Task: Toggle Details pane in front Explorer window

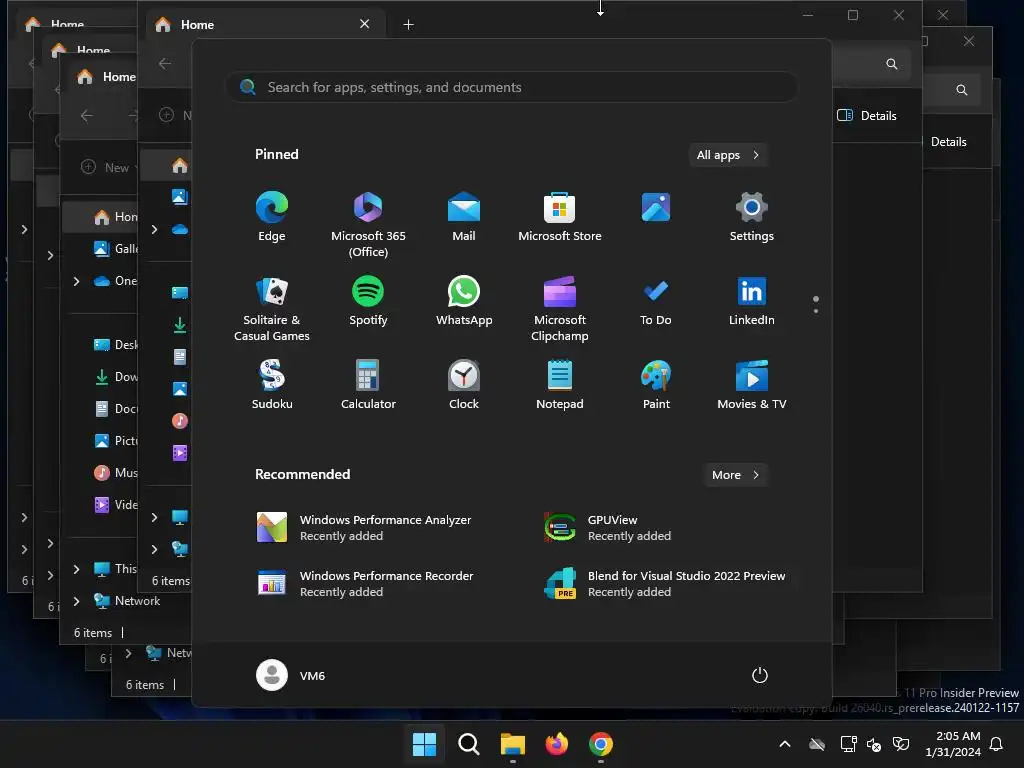Action: click(x=867, y=116)
